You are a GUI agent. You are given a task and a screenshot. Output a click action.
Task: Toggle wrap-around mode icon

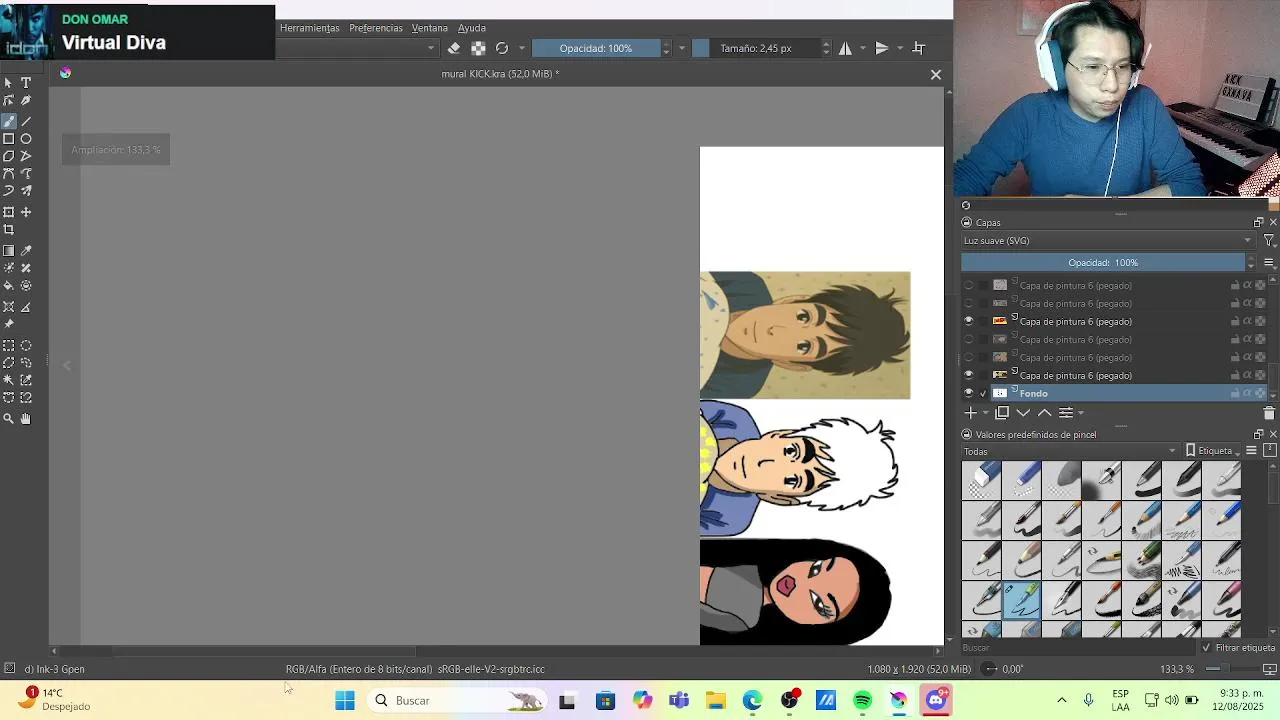919,48
